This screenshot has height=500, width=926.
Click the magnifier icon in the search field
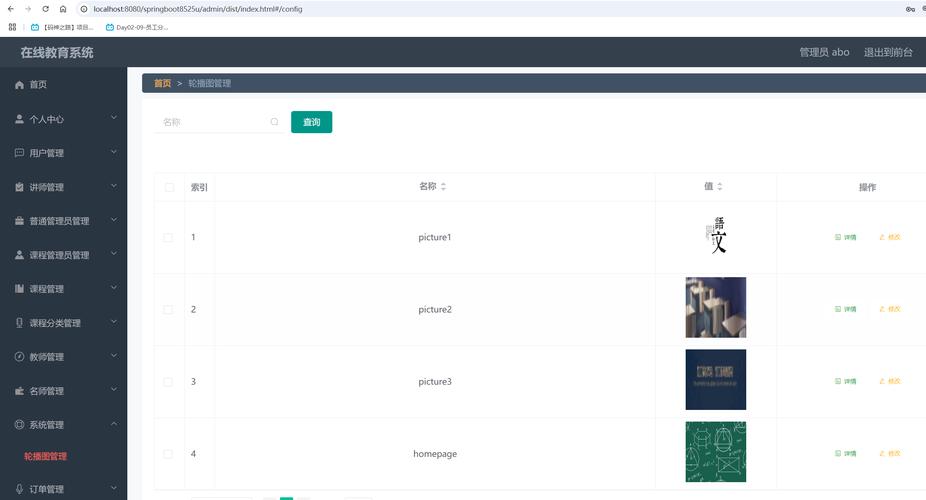[274, 122]
